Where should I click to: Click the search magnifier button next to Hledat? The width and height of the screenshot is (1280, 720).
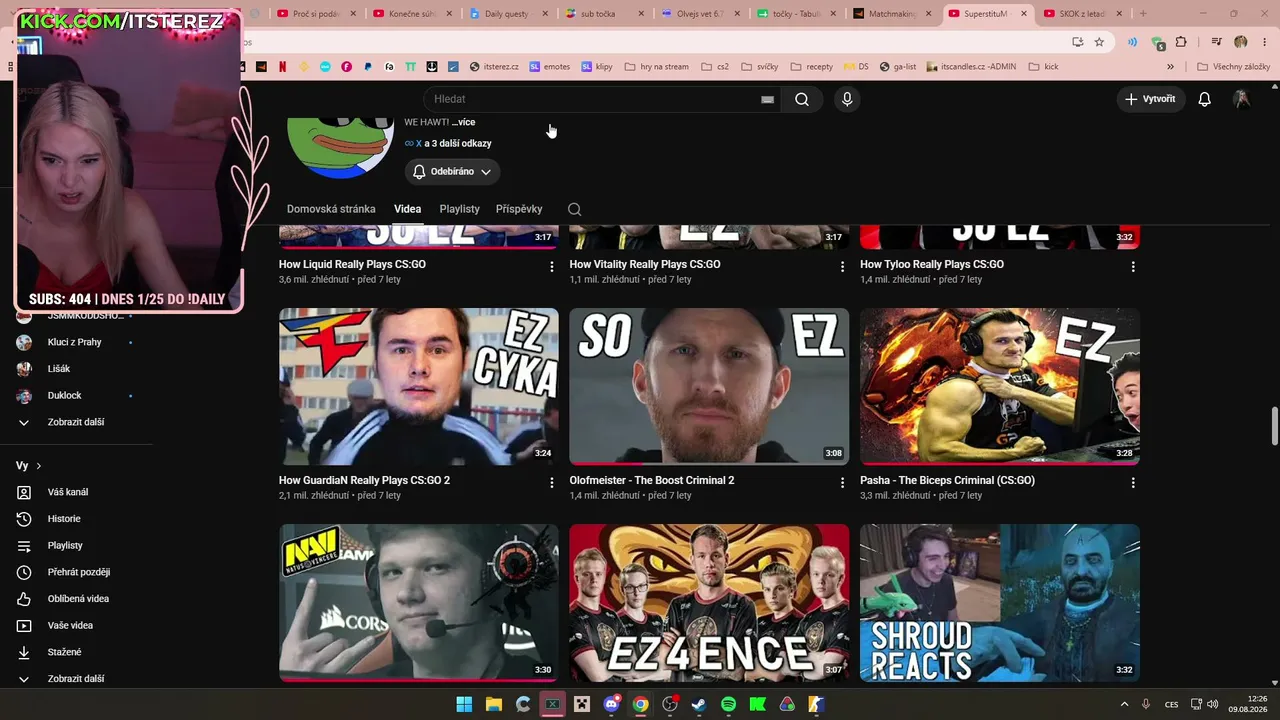(802, 99)
